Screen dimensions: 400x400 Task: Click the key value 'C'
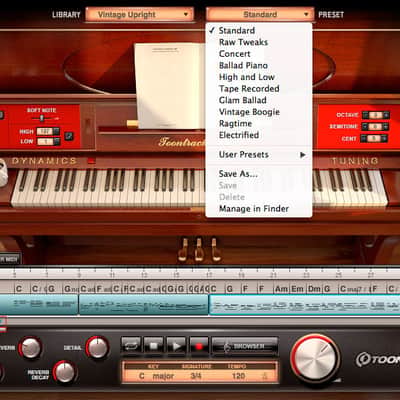tap(142, 376)
